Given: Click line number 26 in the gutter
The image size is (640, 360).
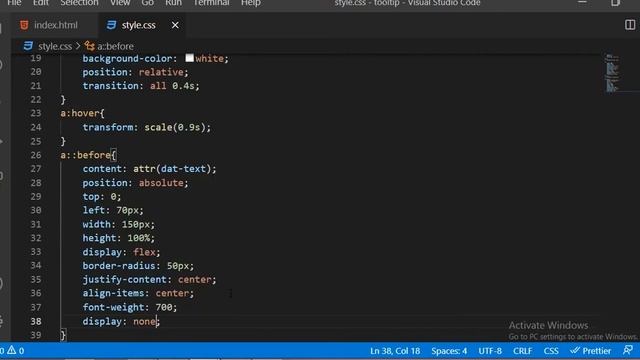Looking at the screenshot, I should (x=36, y=155).
